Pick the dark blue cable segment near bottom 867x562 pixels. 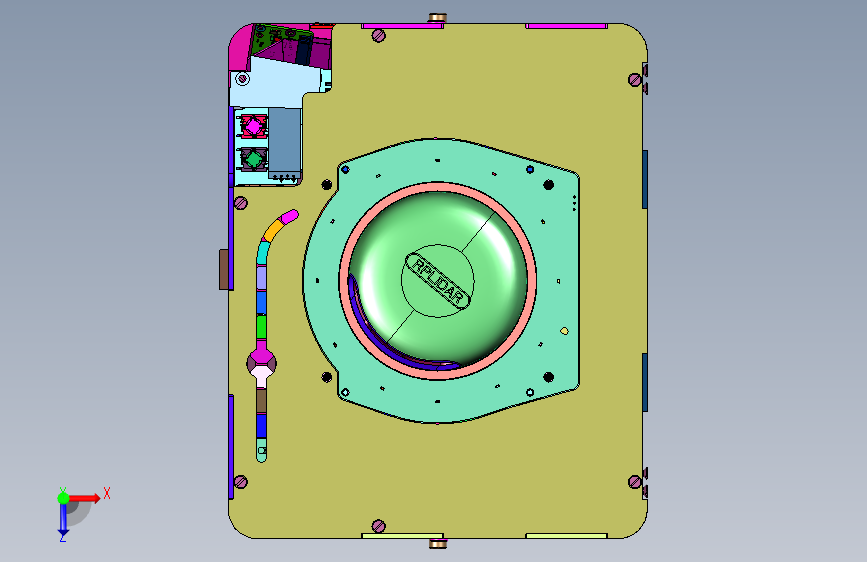[x=261, y=426]
